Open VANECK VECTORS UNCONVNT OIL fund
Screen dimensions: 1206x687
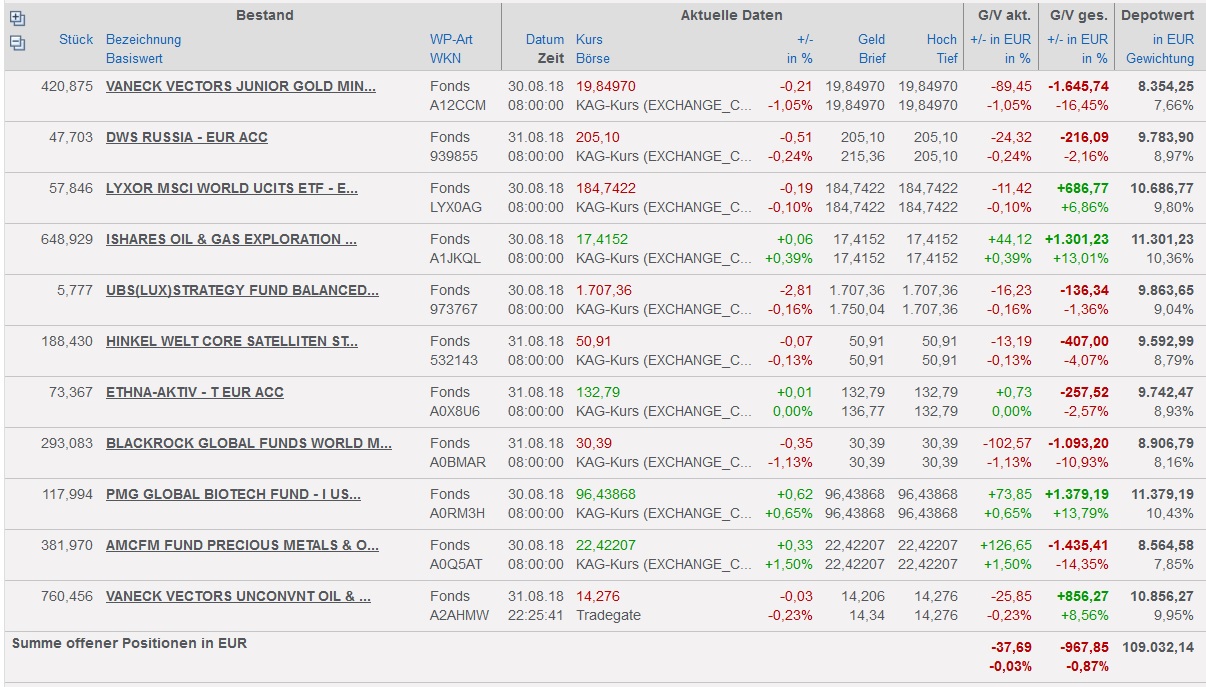click(x=238, y=596)
